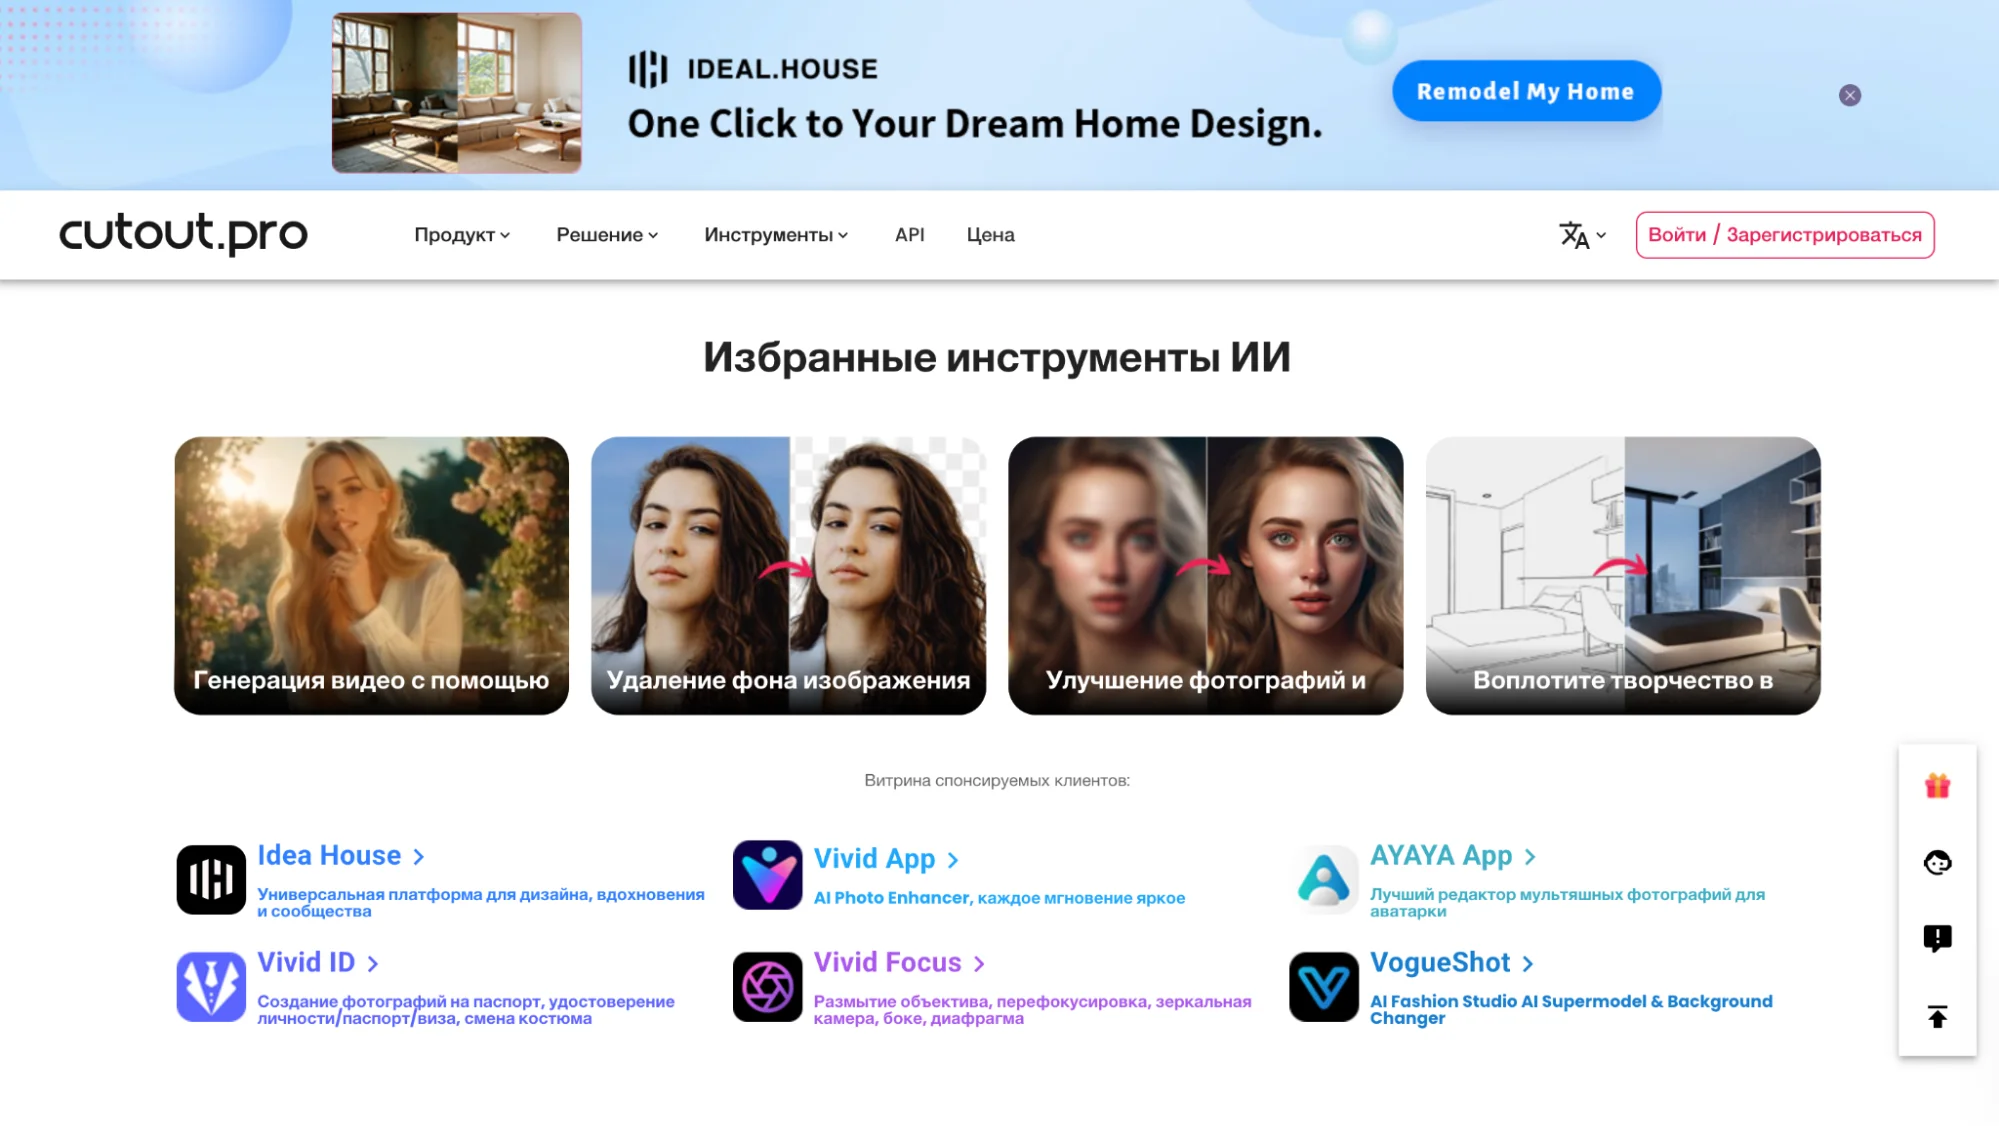The height and width of the screenshot is (1126, 1999).
Task: Click the Vivid ID passport photo description
Action: (466, 1009)
